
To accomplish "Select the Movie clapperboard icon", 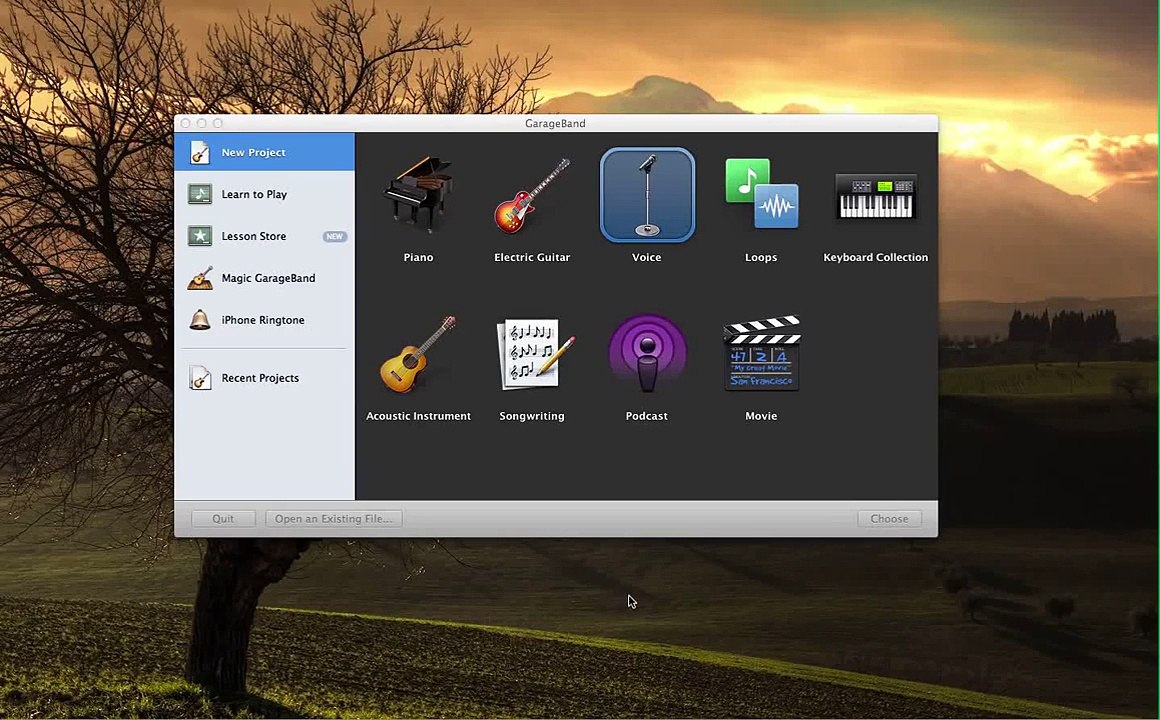I will click(x=762, y=353).
